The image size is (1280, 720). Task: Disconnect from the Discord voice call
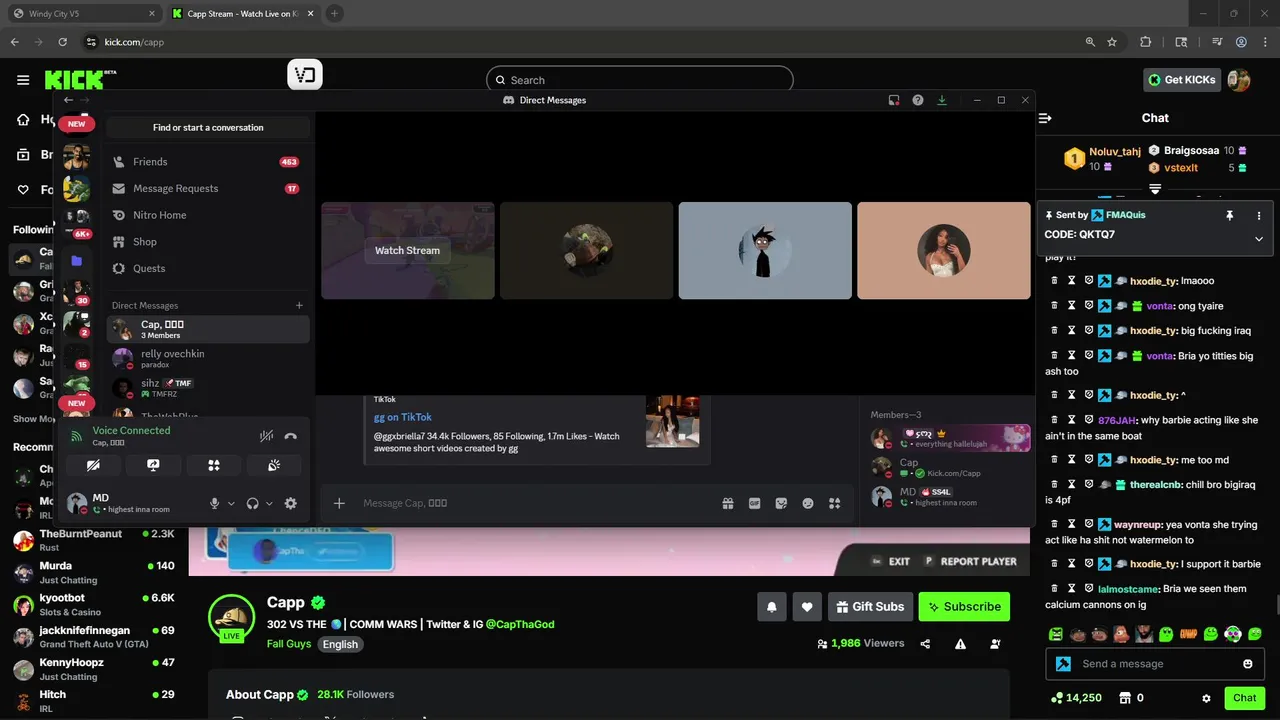[x=291, y=436]
